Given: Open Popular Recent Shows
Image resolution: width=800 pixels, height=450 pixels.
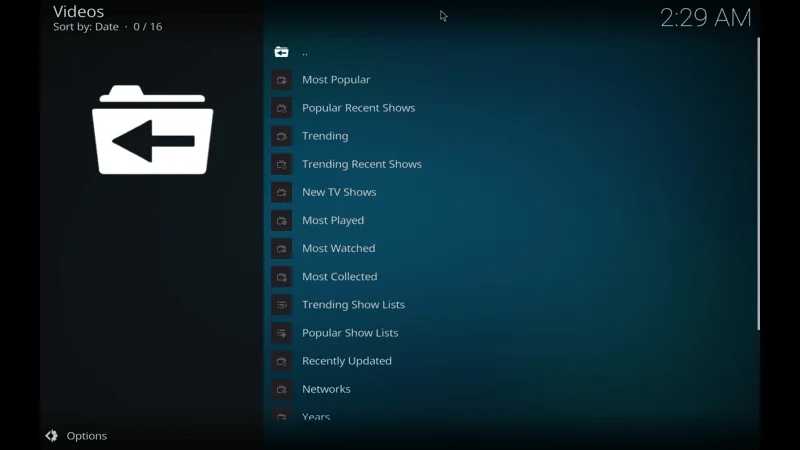Looking at the screenshot, I should (x=358, y=108).
